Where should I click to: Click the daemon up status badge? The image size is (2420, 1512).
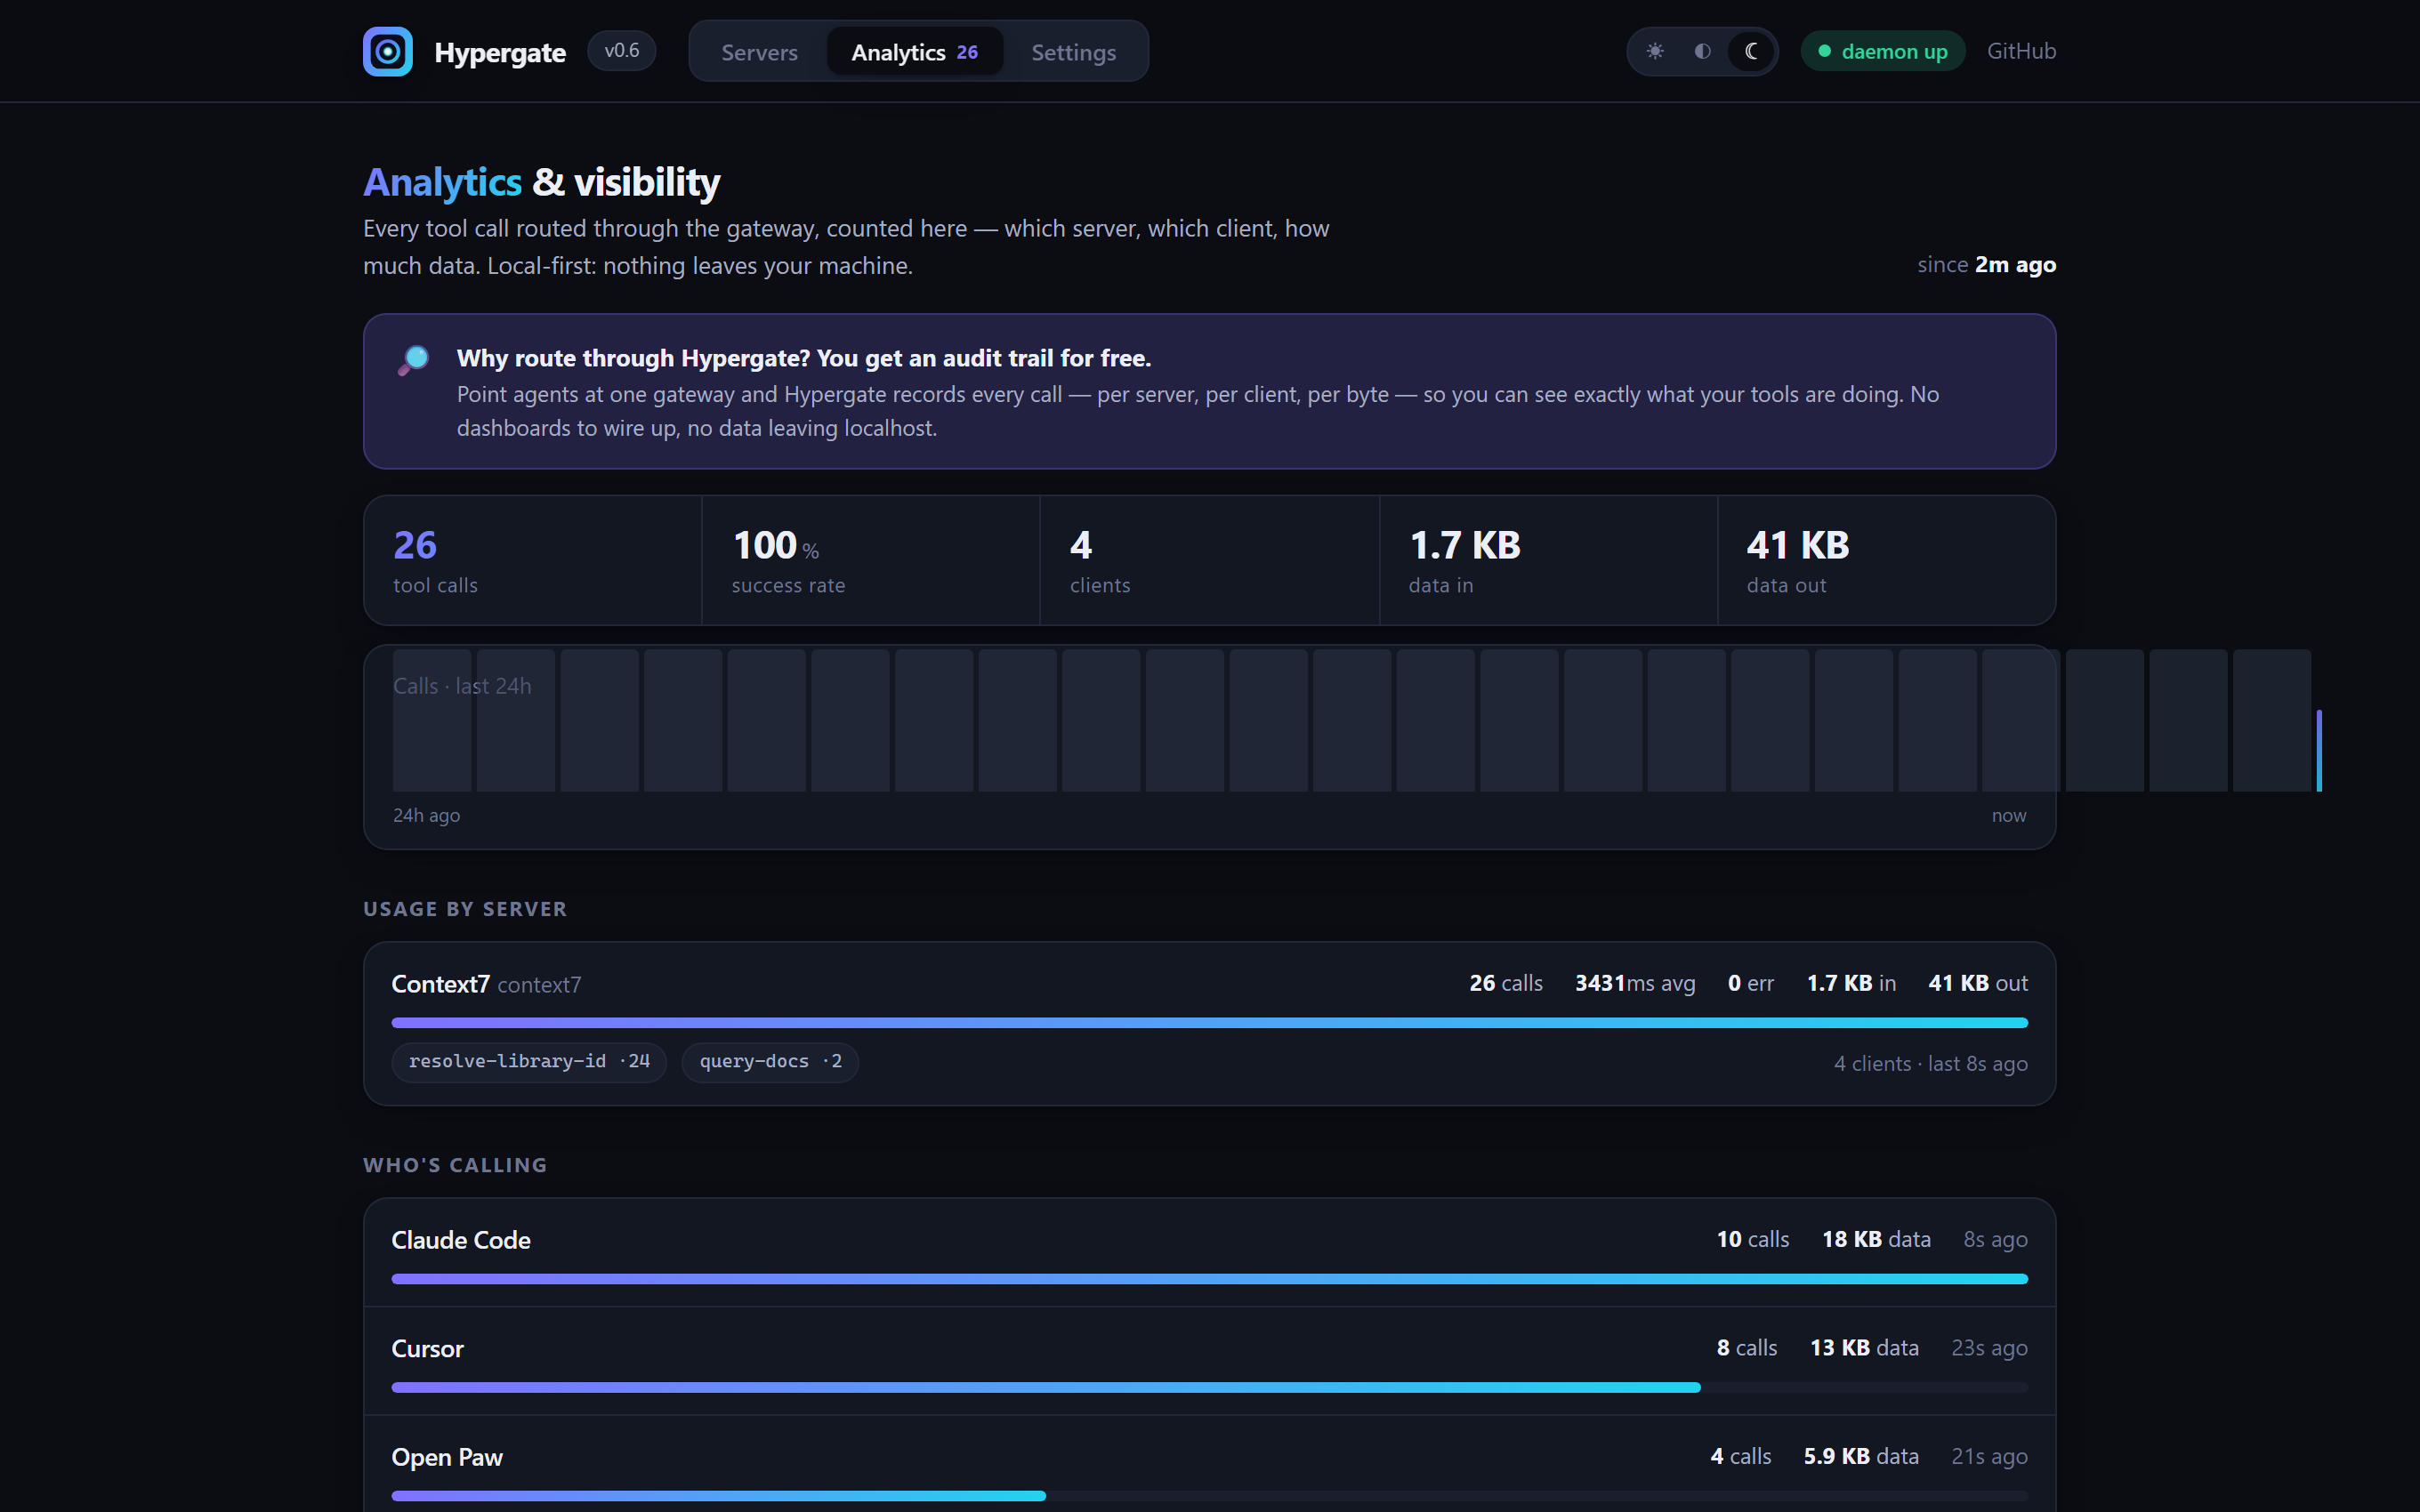1882,51
